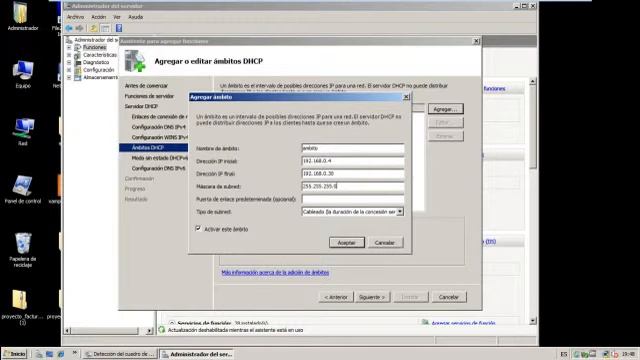Click the Máscara de subred field
The image size is (640, 360).
coord(353,186)
